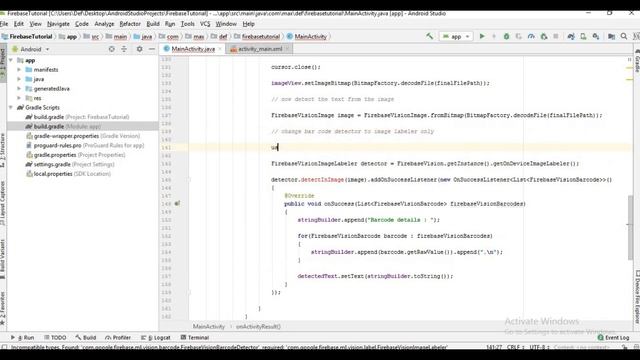
Task: Switch to the activity_main.xml editor tab
Action: click(x=260, y=49)
